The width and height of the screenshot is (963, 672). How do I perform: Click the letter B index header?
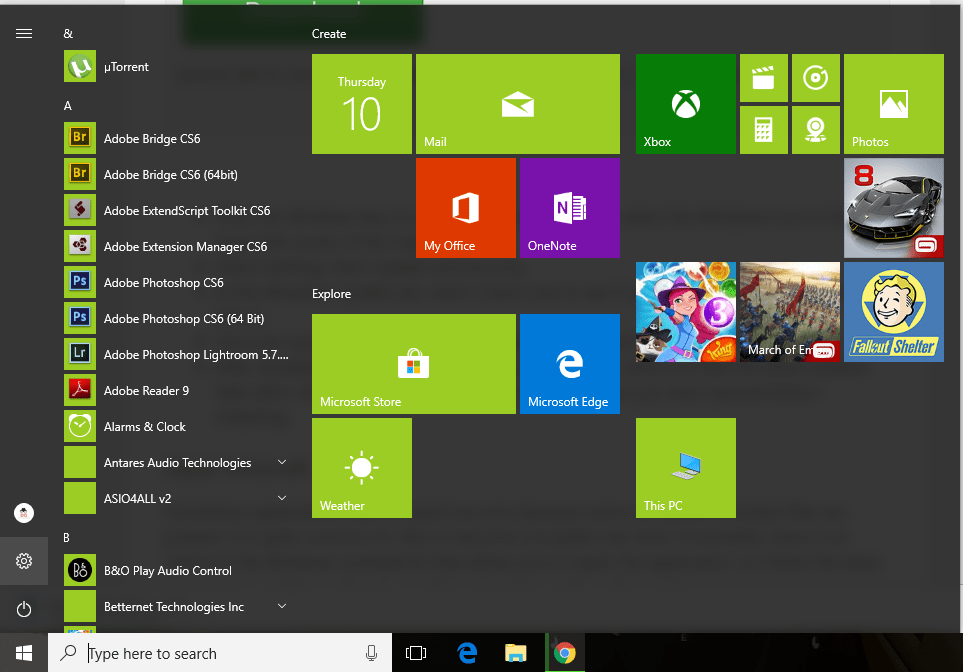pyautogui.click(x=66, y=537)
